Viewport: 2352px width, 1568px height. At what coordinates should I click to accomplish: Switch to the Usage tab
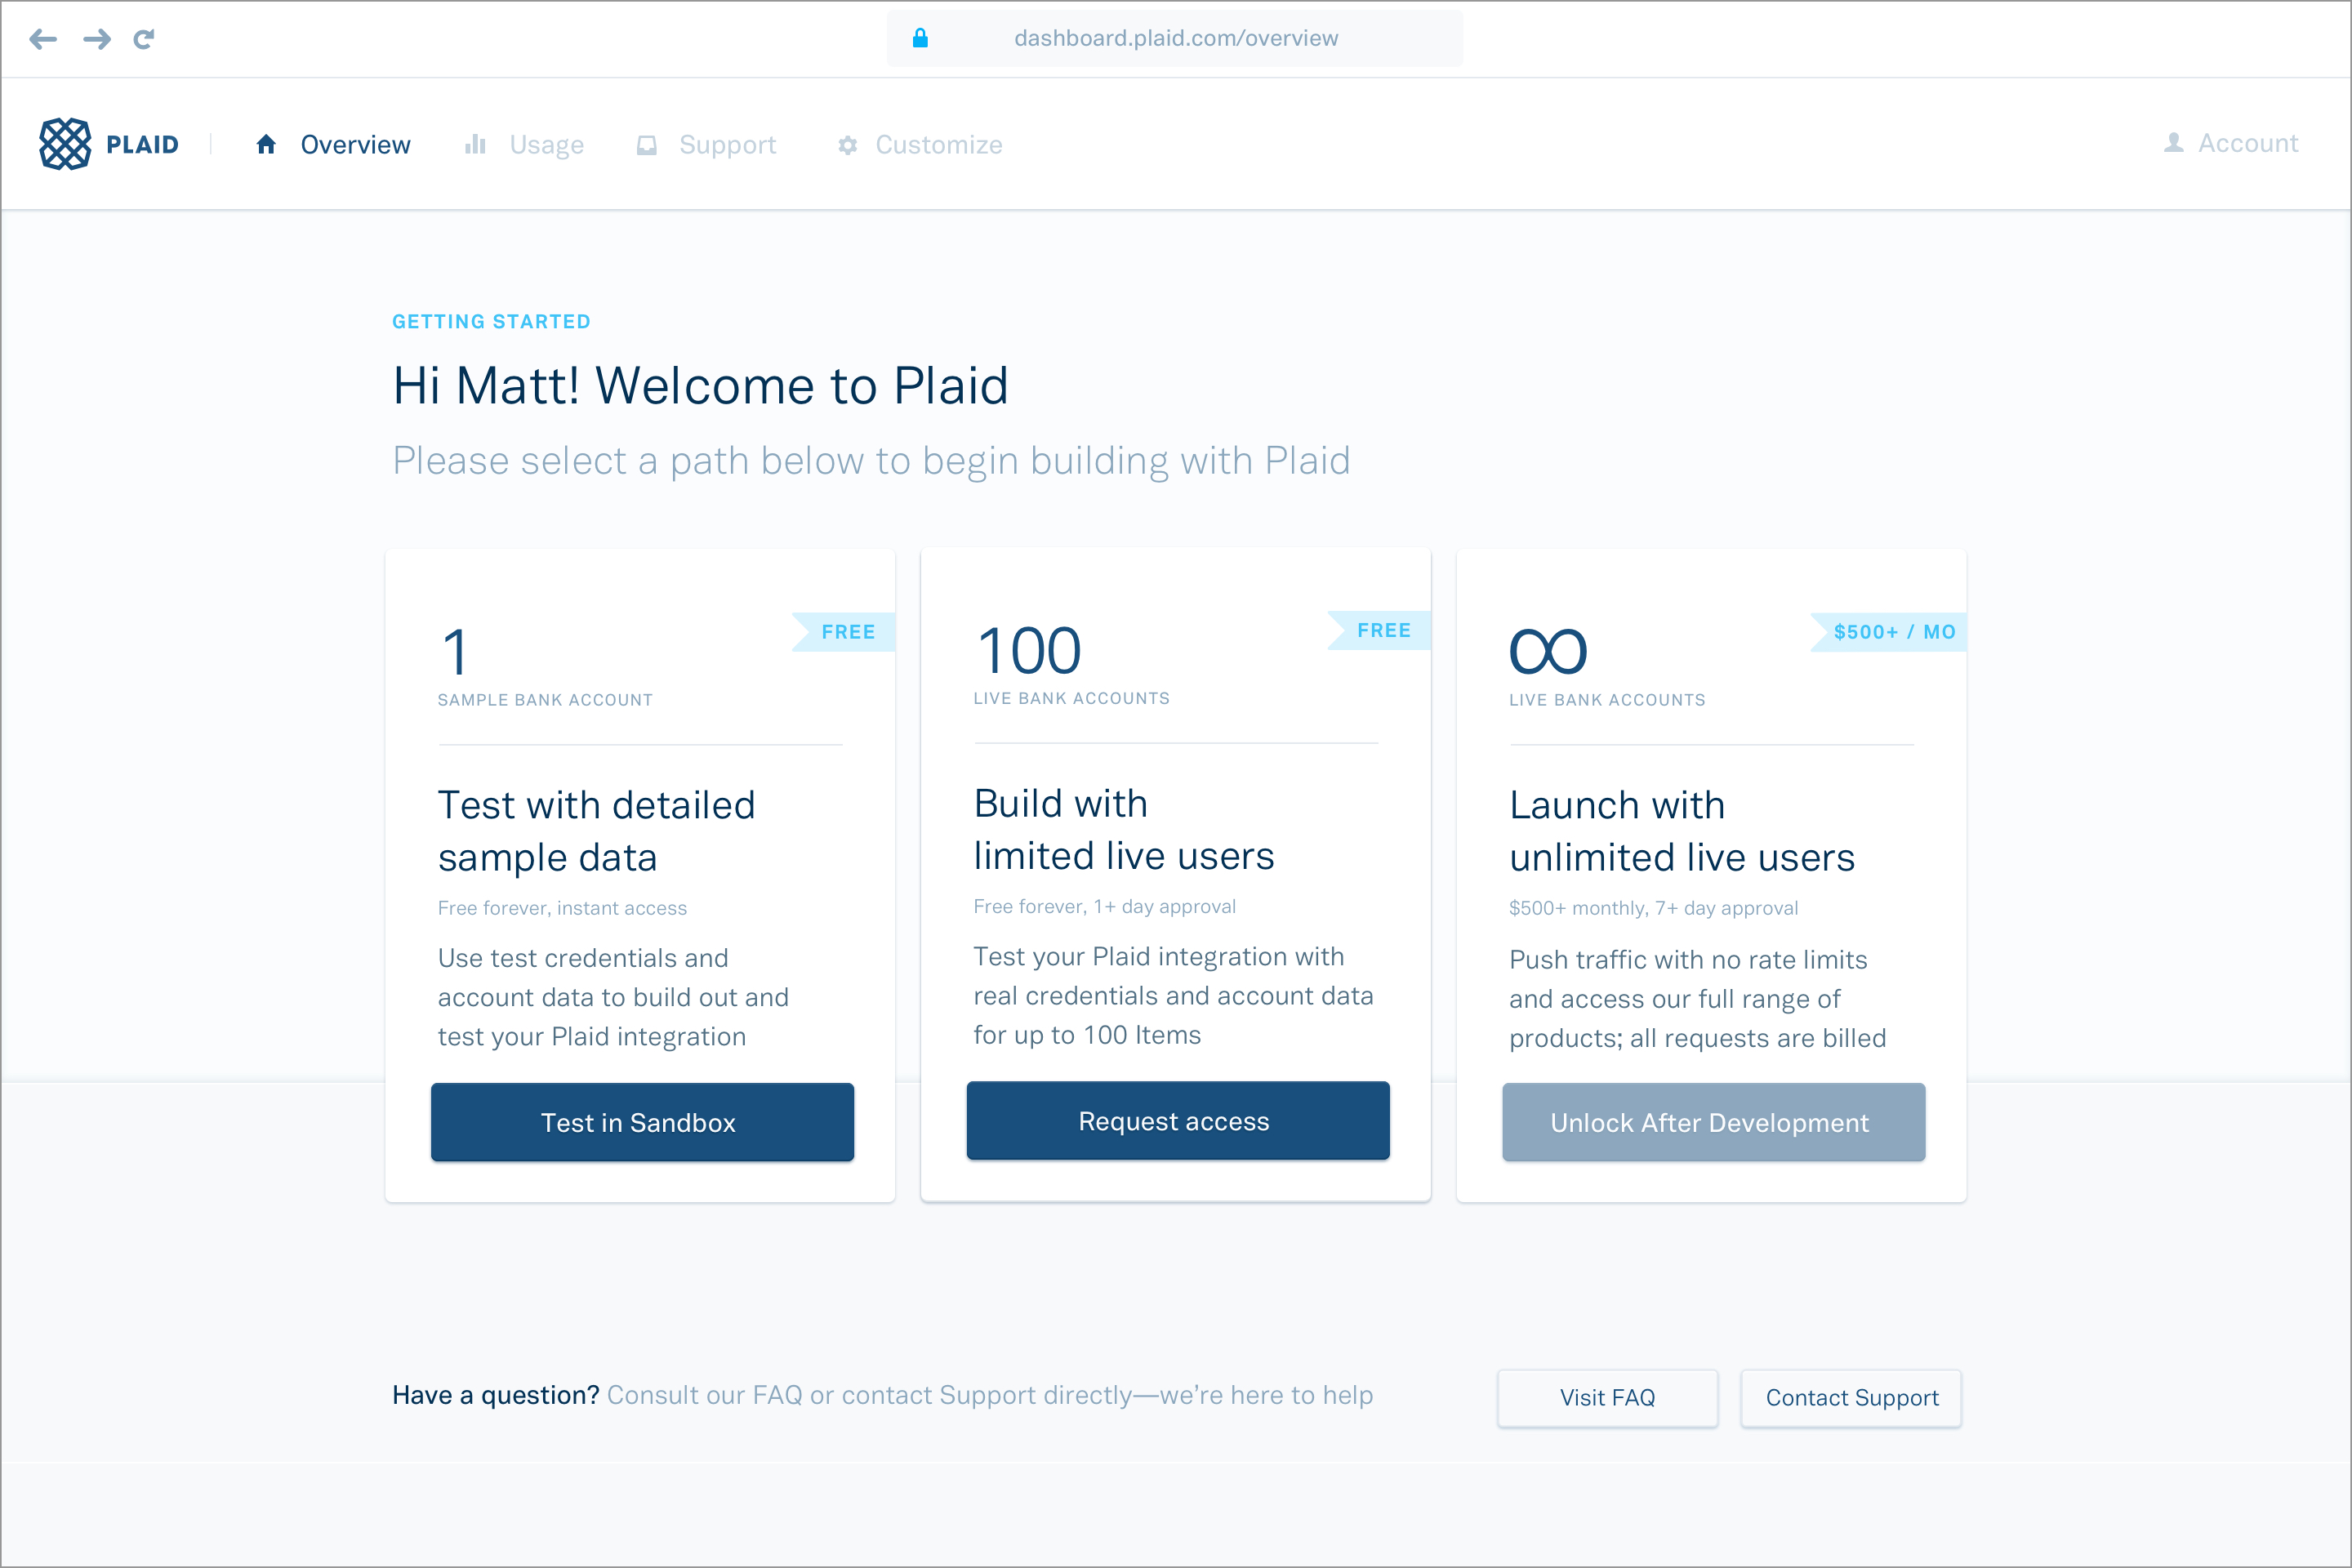point(546,145)
